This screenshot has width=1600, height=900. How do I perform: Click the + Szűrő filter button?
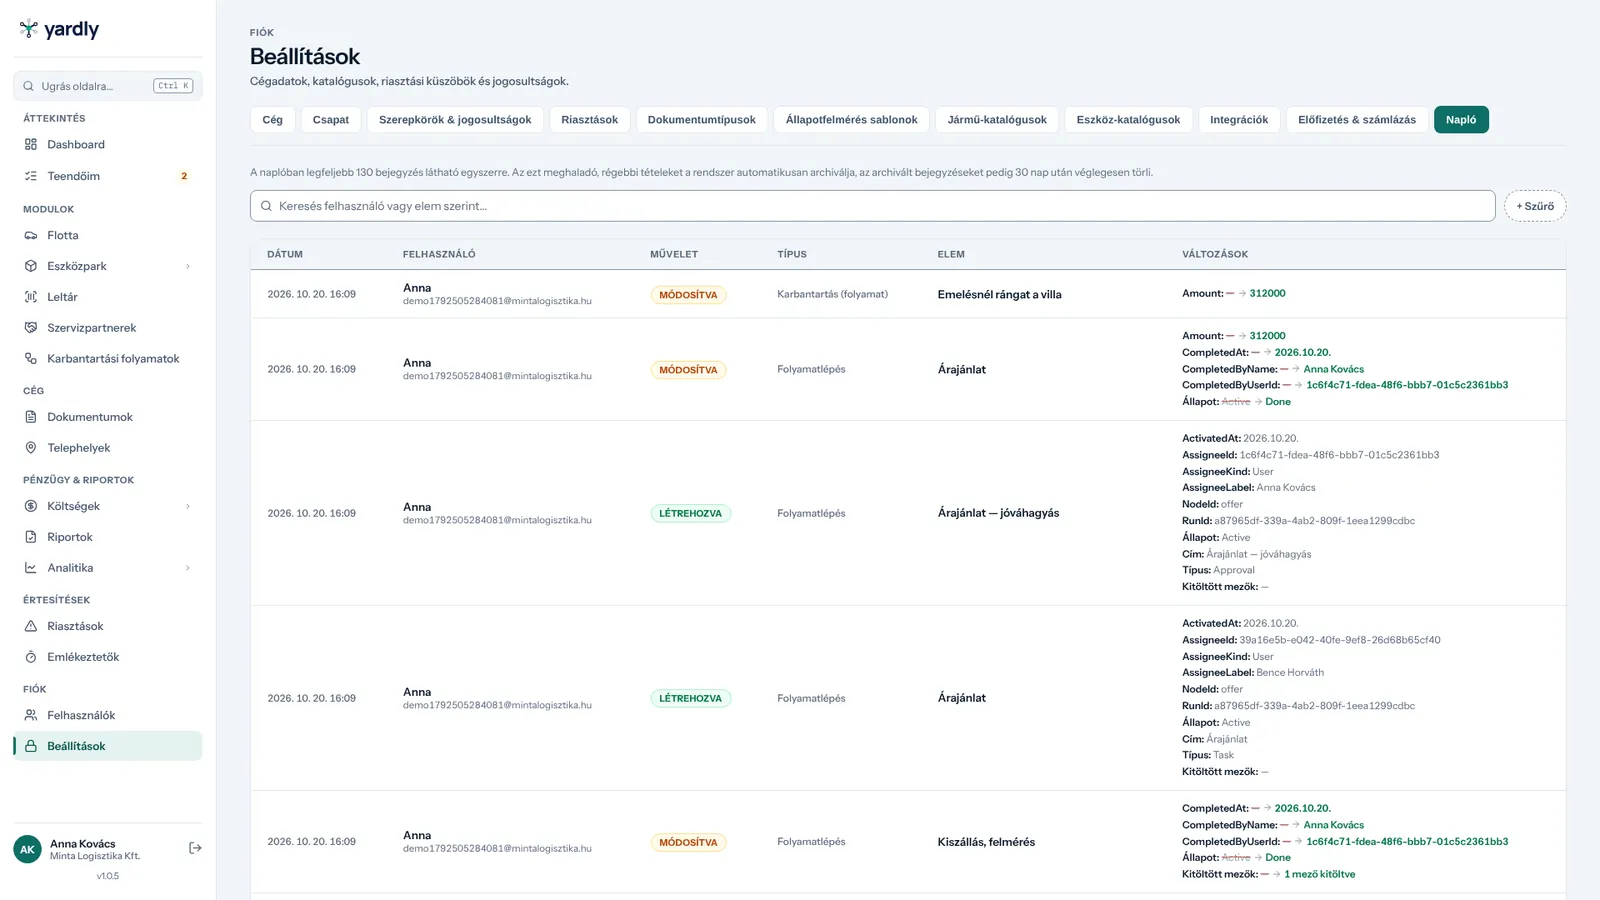(x=1535, y=206)
